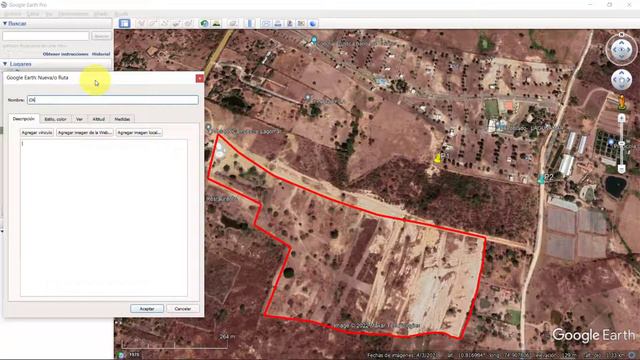Click the Agregar vínculo button
Viewport: 640px width, 360px height.
click(x=37, y=133)
